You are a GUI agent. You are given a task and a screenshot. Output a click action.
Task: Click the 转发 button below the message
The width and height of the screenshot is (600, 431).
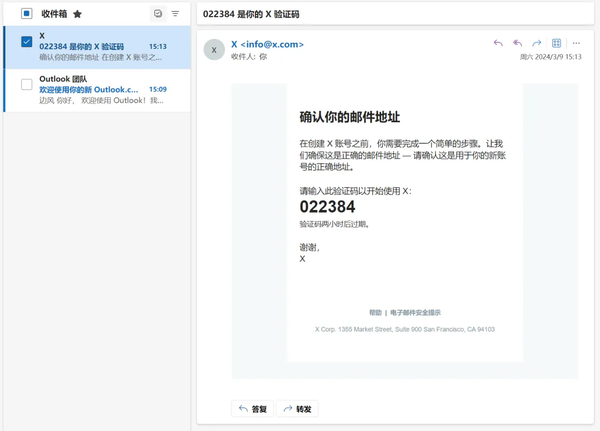[297, 409]
